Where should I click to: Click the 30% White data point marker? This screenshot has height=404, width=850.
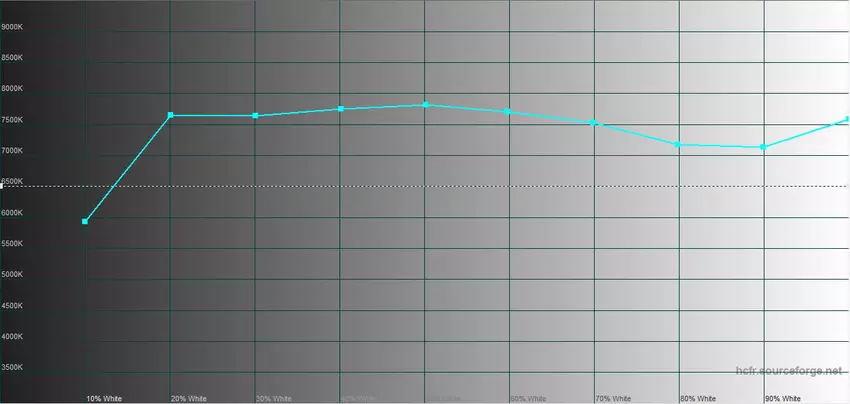click(x=256, y=116)
